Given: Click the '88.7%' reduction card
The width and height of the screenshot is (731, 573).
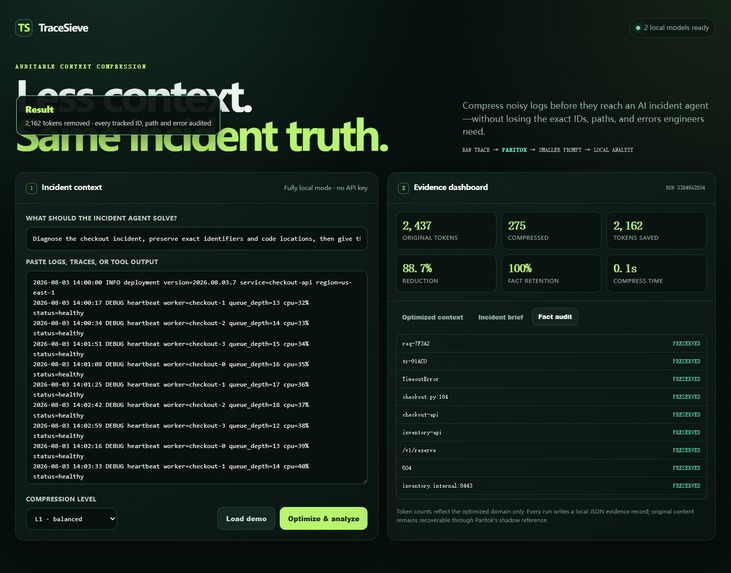Looking at the screenshot, I should pos(446,274).
